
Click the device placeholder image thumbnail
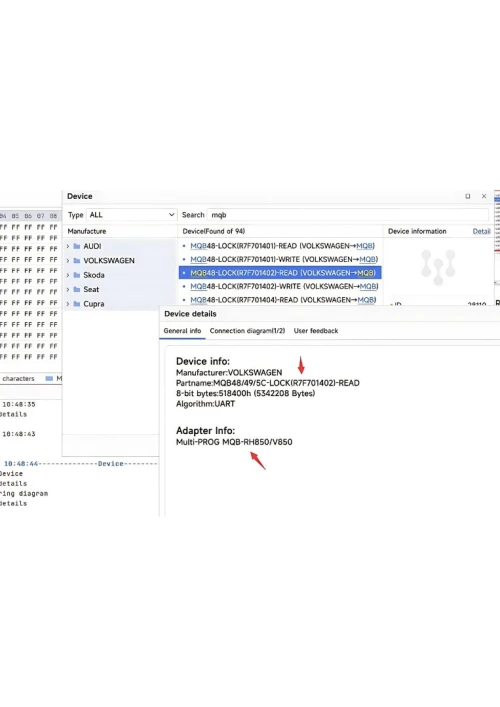pyautogui.click(x=438, y=267)
